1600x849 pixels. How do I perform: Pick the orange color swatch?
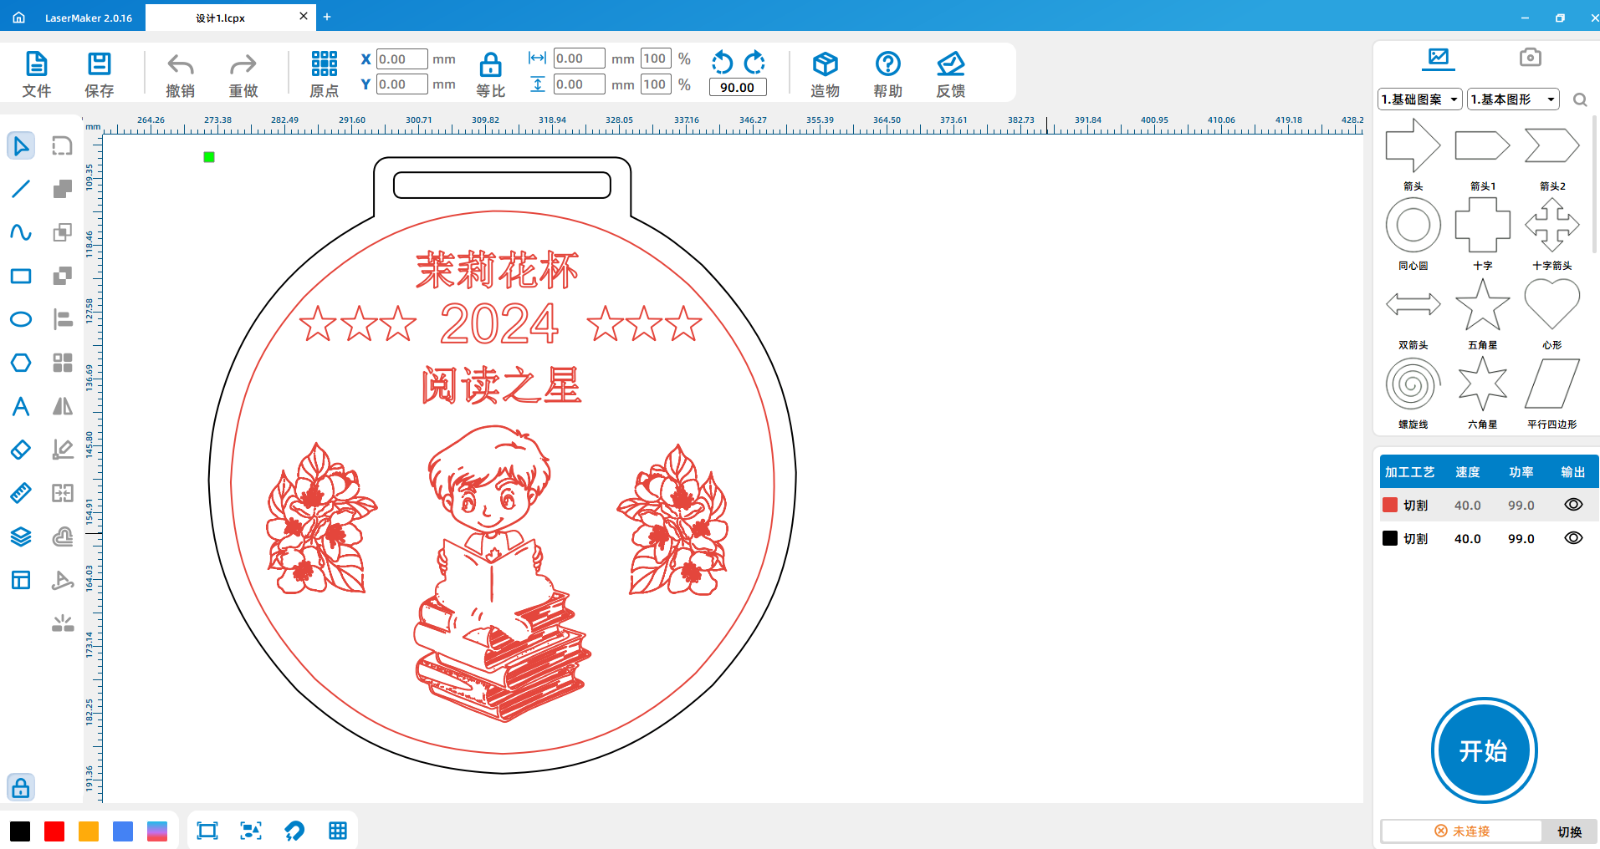coord(89,831)
